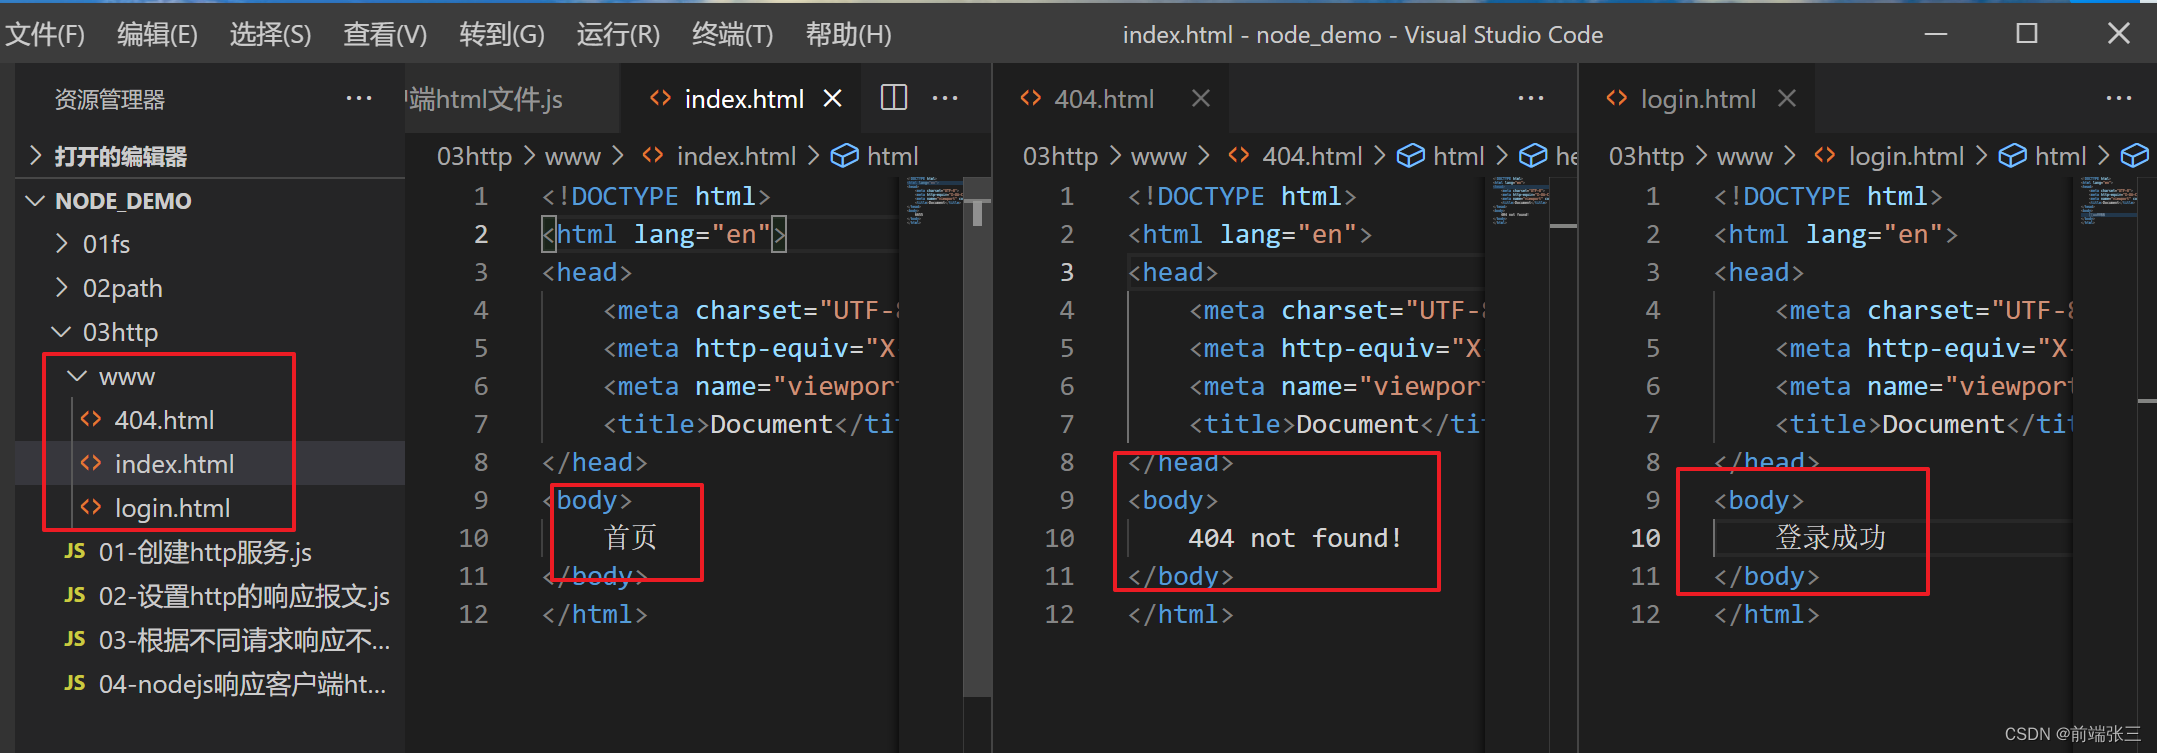This screenshot has height=753, width=2157.
Task: Open the 选择(S) menu
Action: [x=270, y=35]
